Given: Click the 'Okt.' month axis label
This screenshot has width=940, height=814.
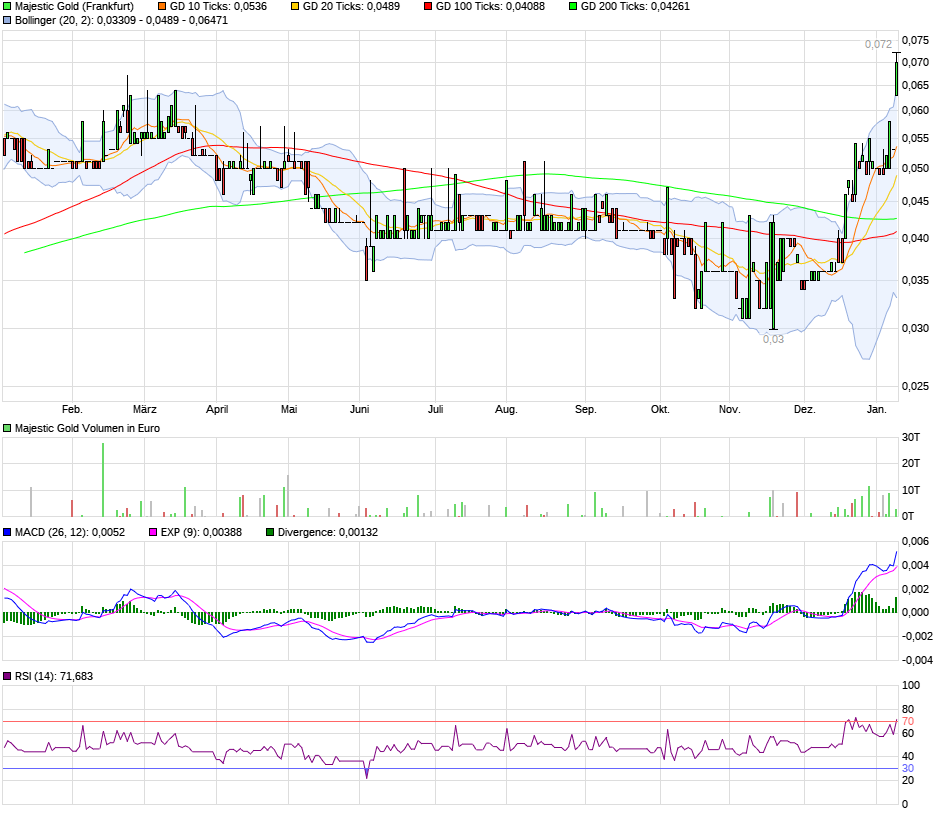Looking at the screenshot, I should pos(660,409).
